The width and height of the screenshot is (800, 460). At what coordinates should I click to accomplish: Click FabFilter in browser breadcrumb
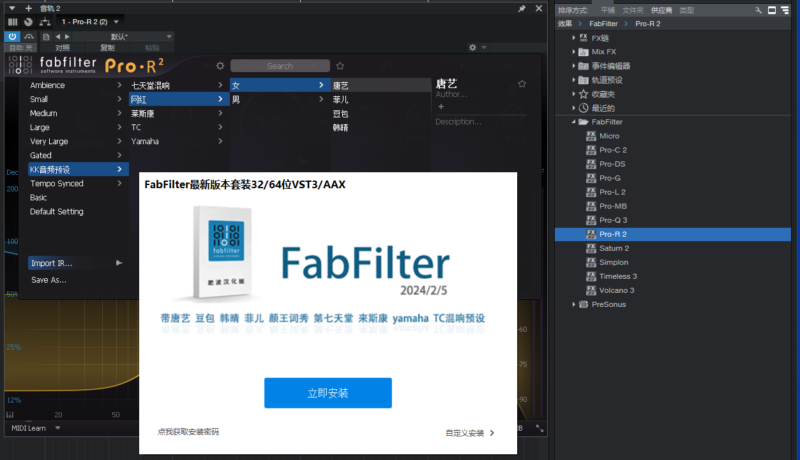coord(604,24)
